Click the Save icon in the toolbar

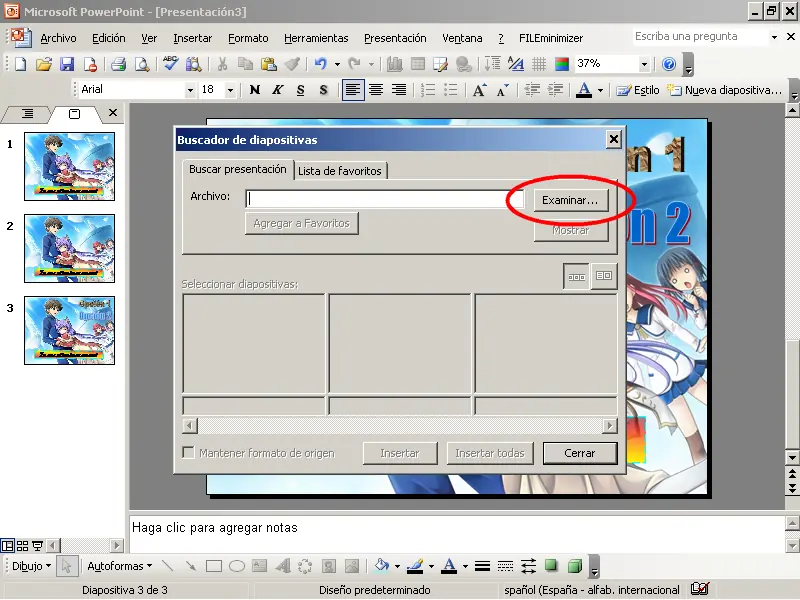coord(67,64)
